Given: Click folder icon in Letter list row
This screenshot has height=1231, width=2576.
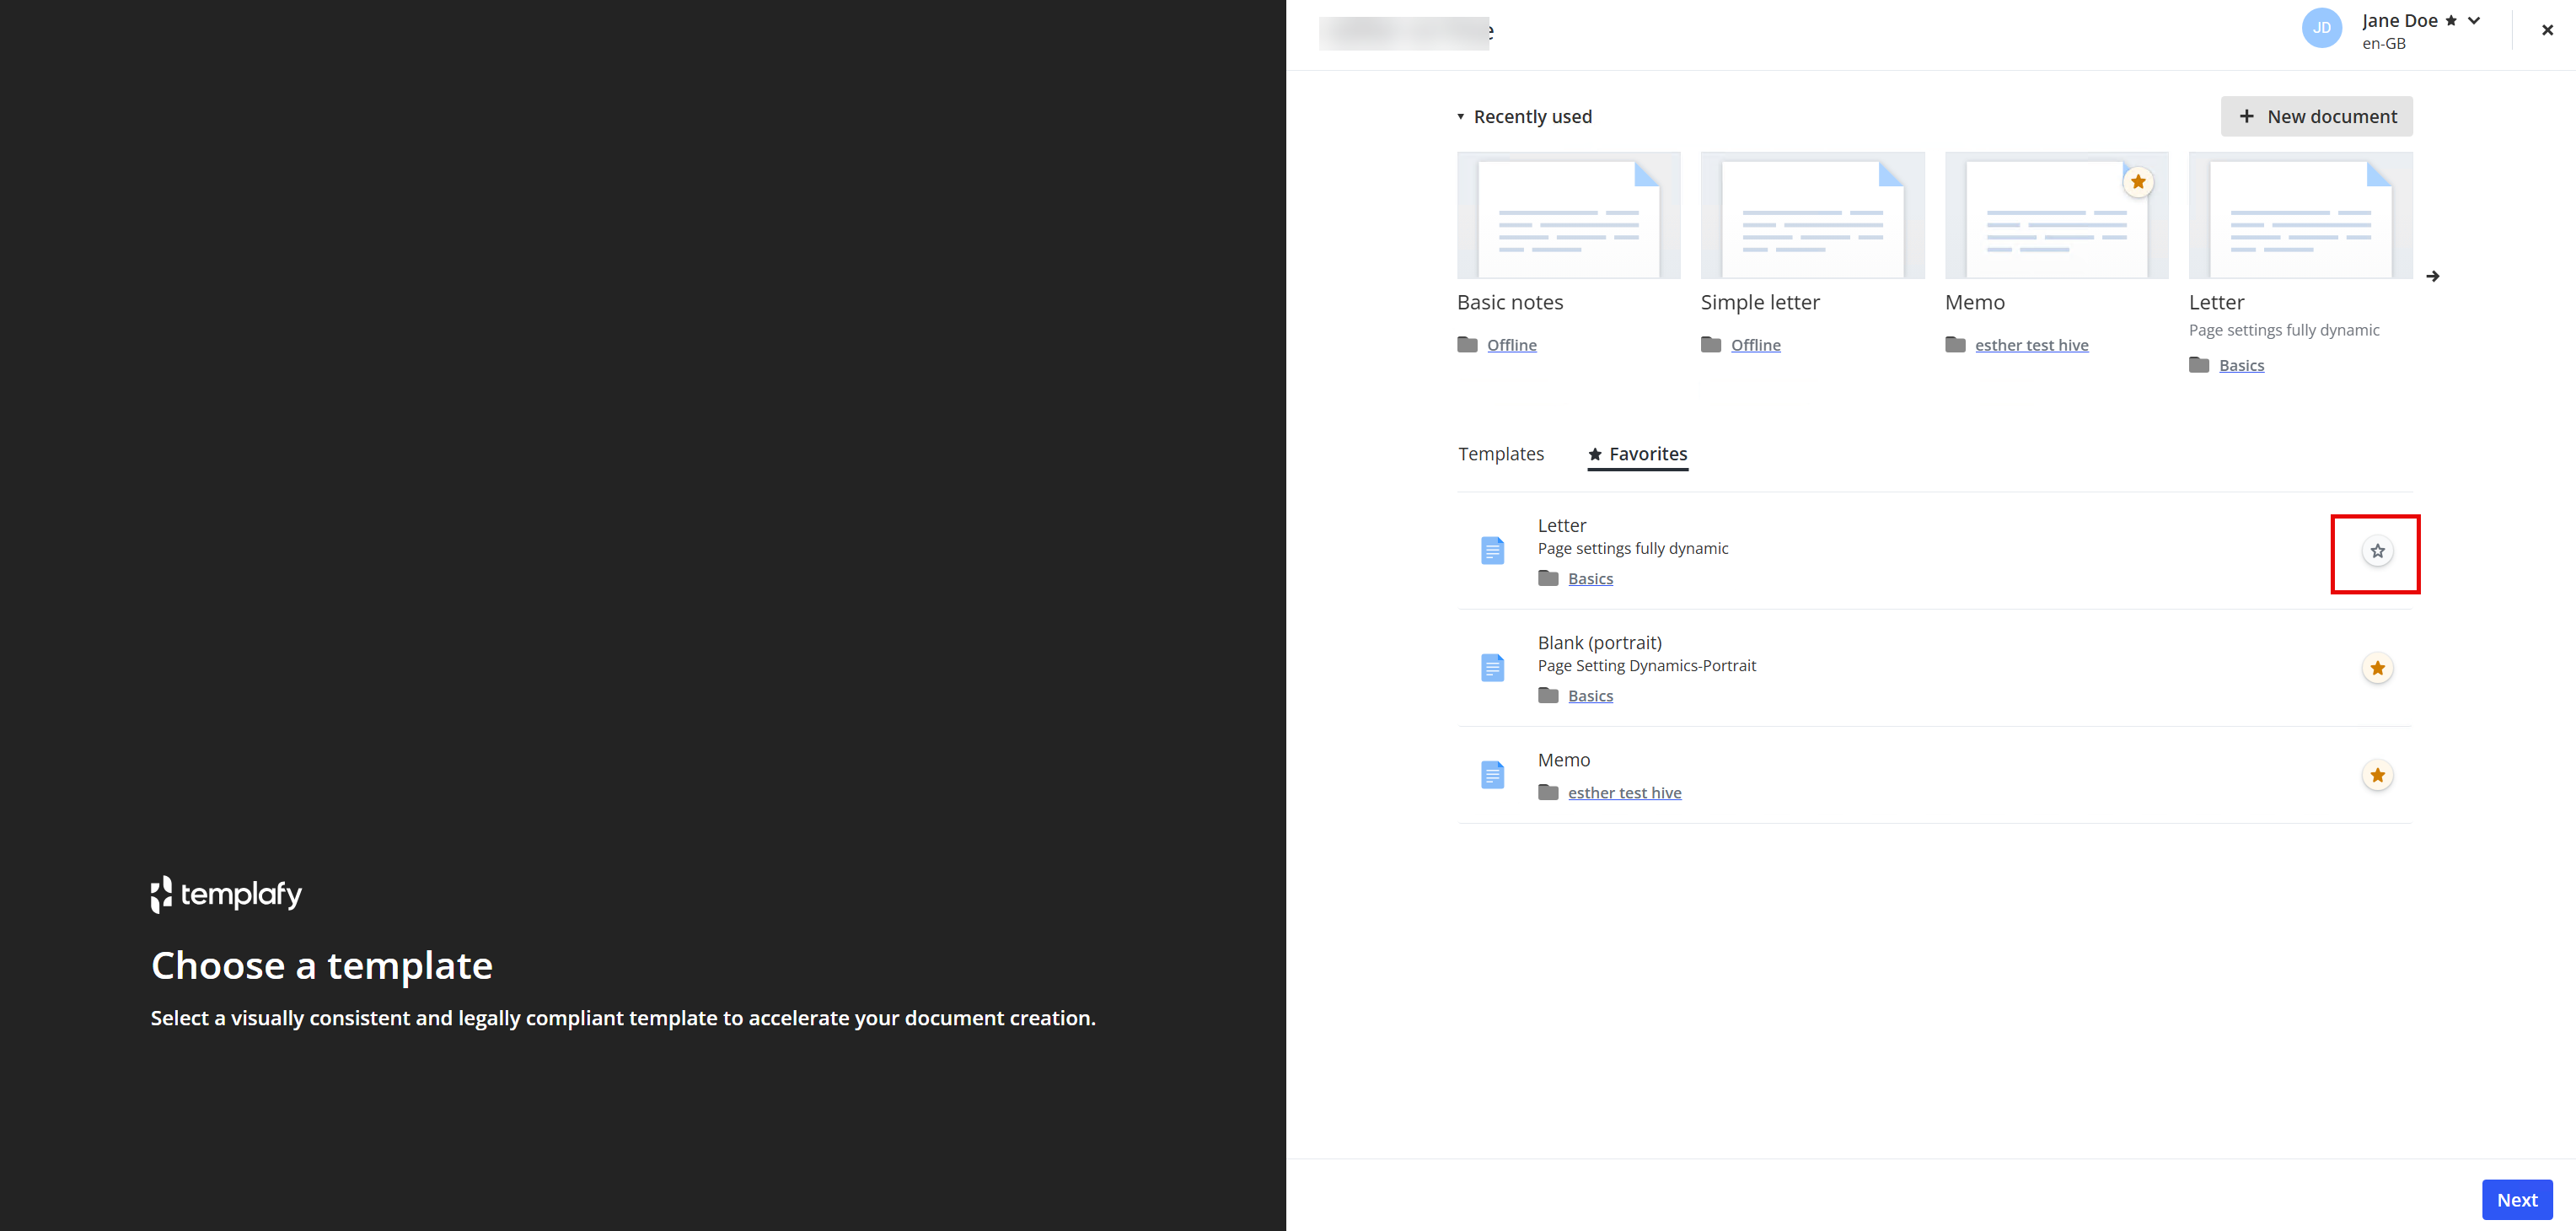Looking at the screenshot, I should pos(1548,578).
